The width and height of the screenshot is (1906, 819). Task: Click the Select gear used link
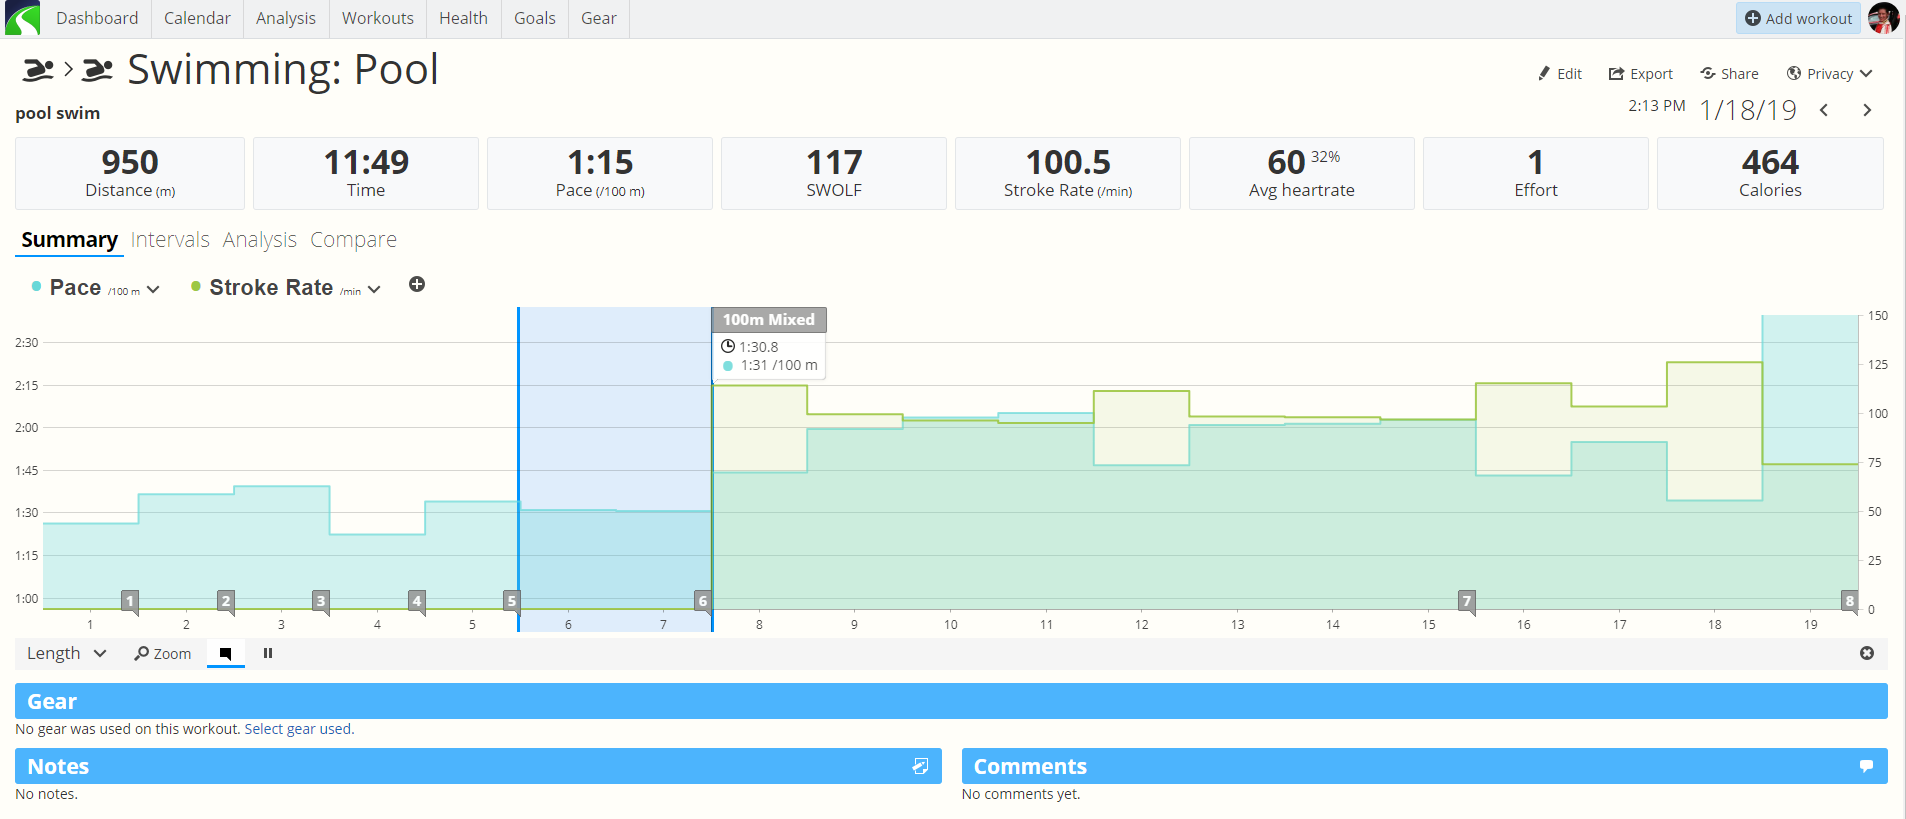297,729
